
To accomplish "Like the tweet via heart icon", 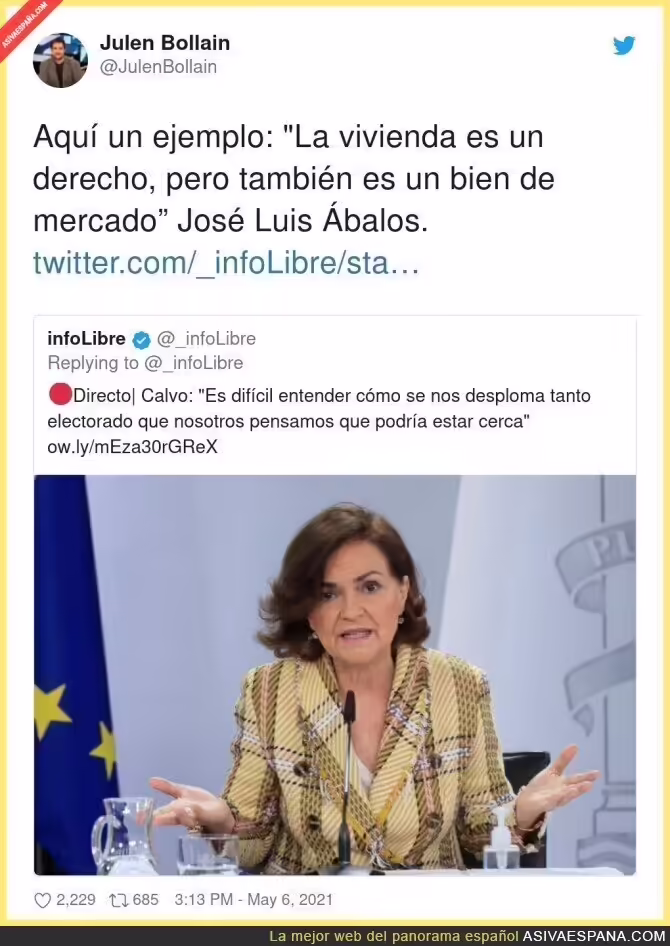I will (42, 900).
